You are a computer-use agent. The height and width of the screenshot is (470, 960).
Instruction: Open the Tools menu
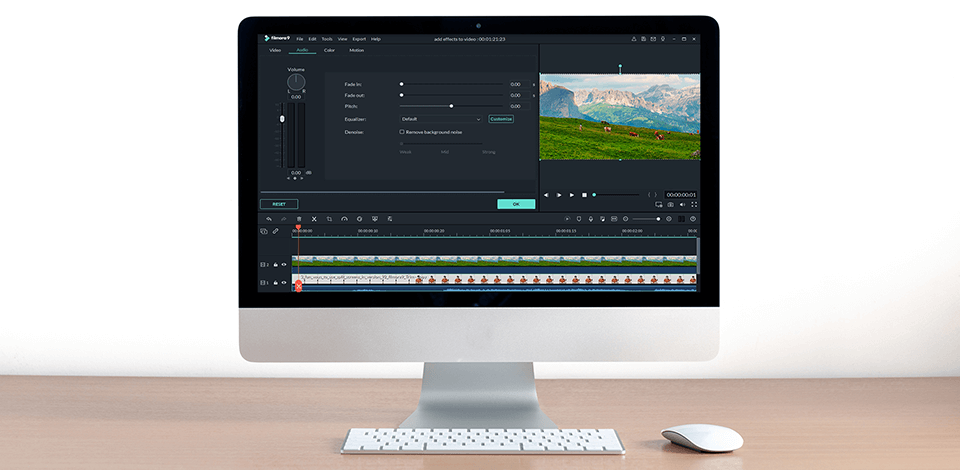(x=327, y=39)
